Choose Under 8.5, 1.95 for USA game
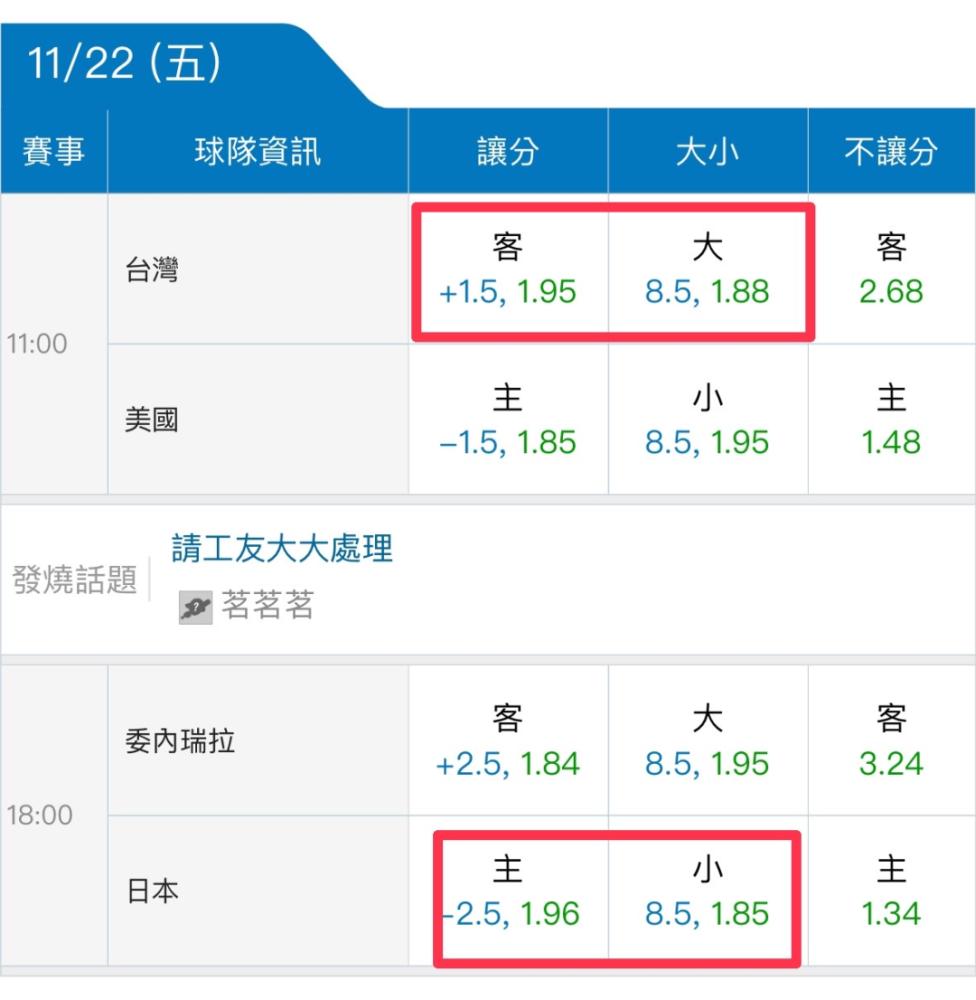This screenshot has height=1000, width=976. [707, 419]
